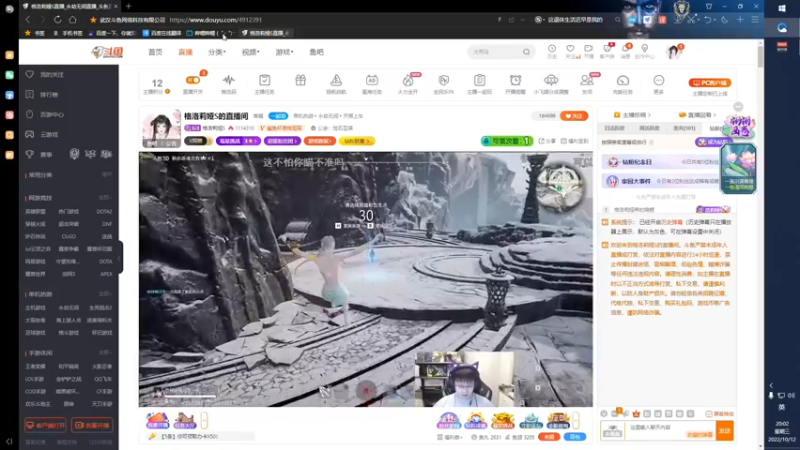Click the clipboard 主播一起玩 icon
Viewport: 800px width, 450px height.
click(x=480, y=80)
